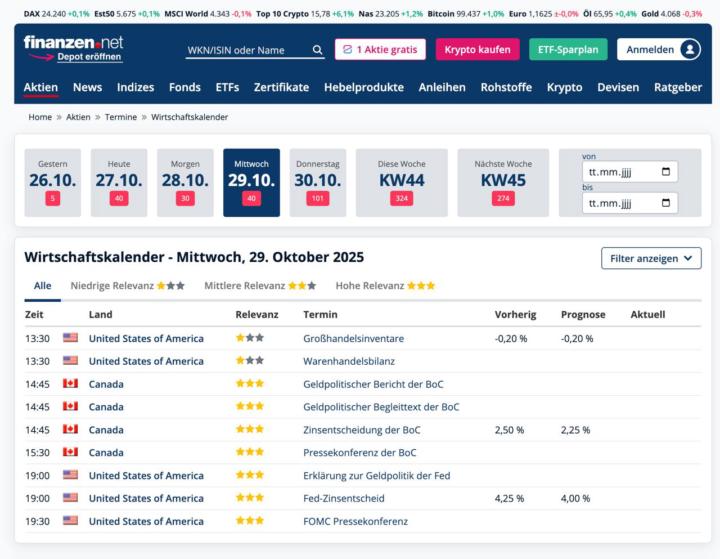Click Canada flag beside Zinsentscheidung der BoC
Screen dimensions: 720x559
[x=70, y=430]
